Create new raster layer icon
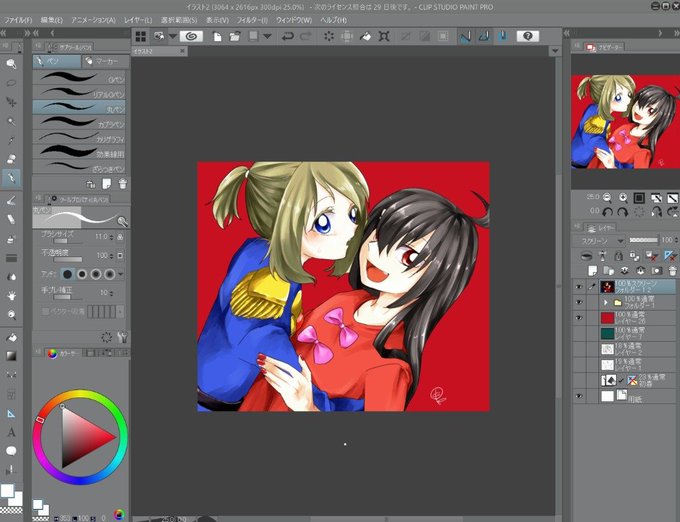This screenshot has width=680, height=522. (x=592, y=271)
